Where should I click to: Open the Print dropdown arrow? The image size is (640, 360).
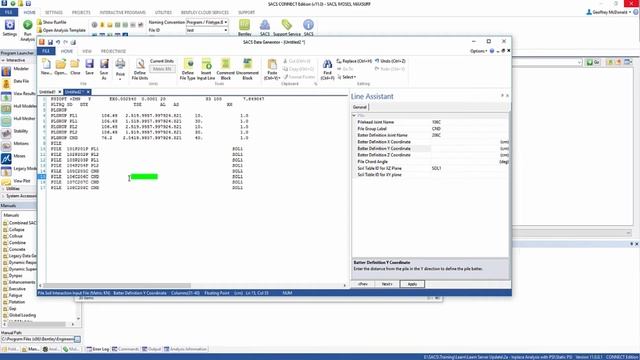click(120, 78)
